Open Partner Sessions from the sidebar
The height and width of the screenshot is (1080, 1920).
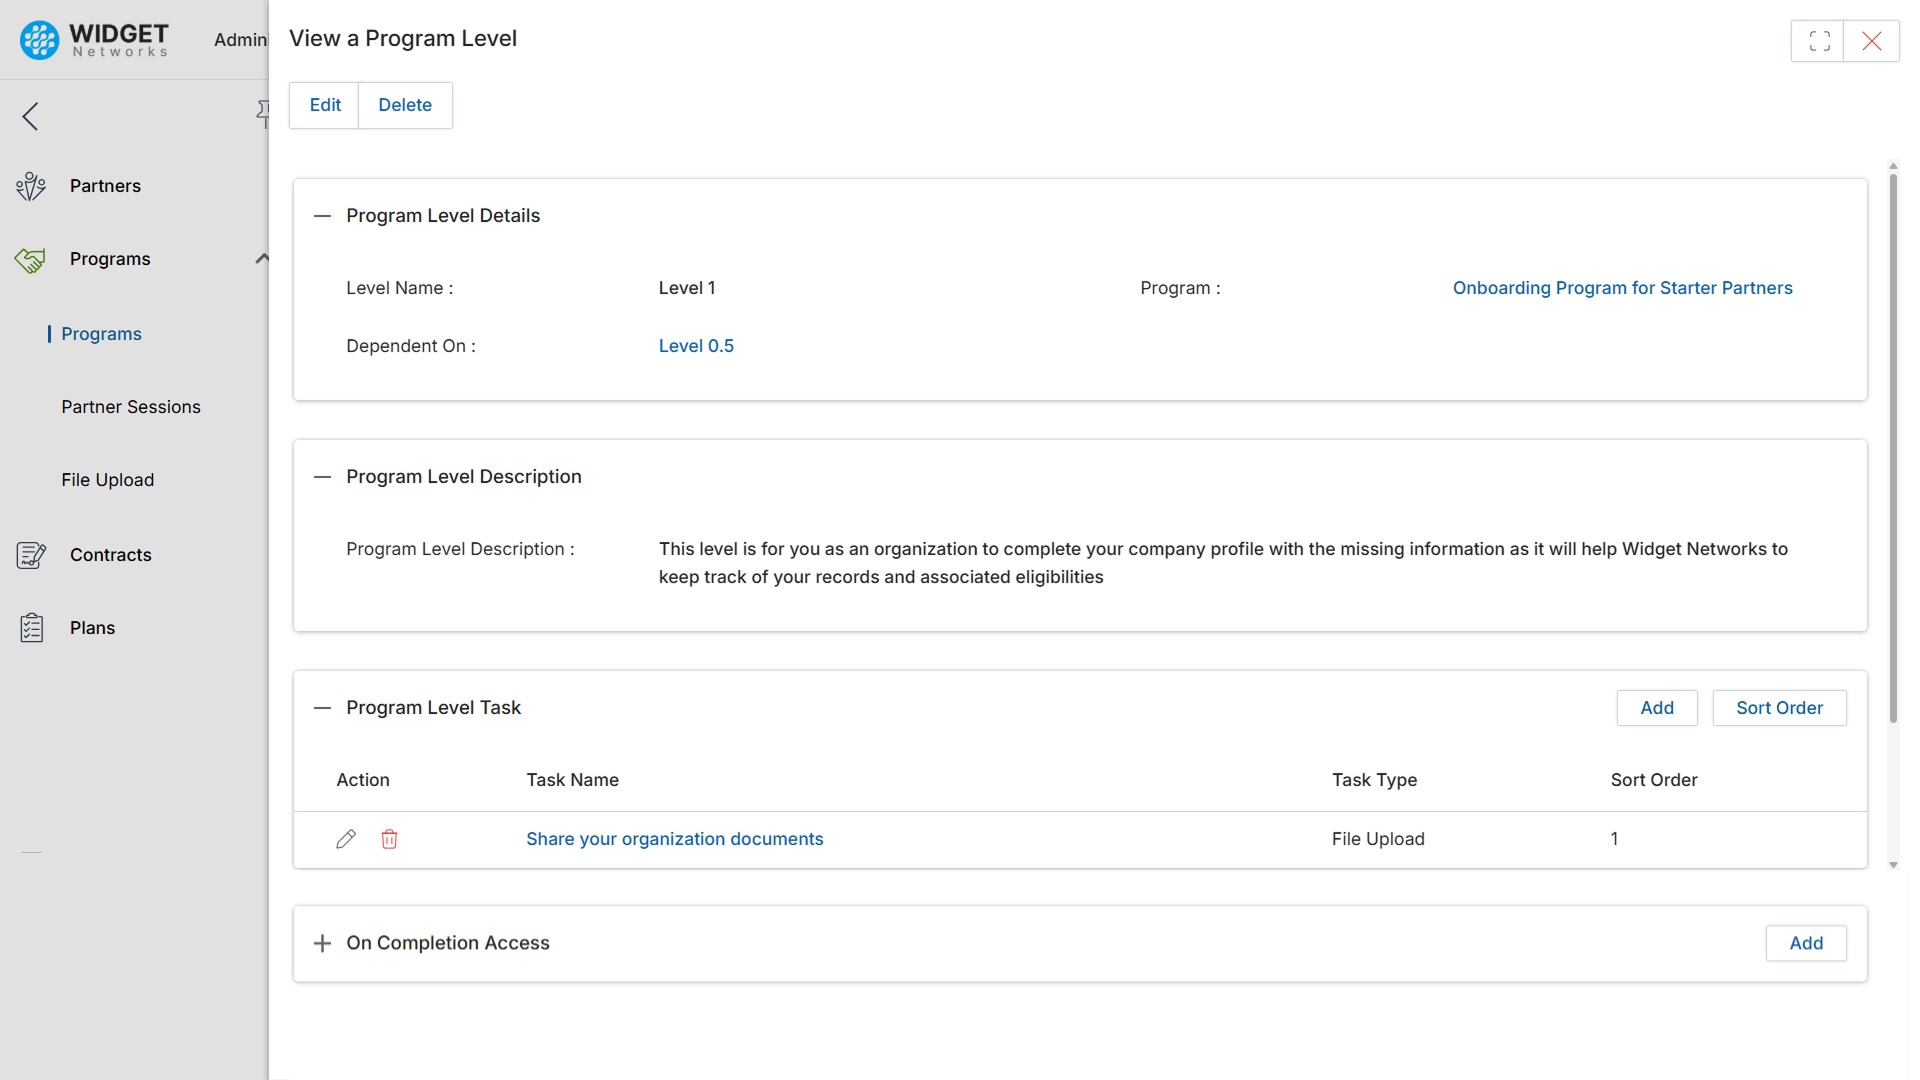[131, 407]
